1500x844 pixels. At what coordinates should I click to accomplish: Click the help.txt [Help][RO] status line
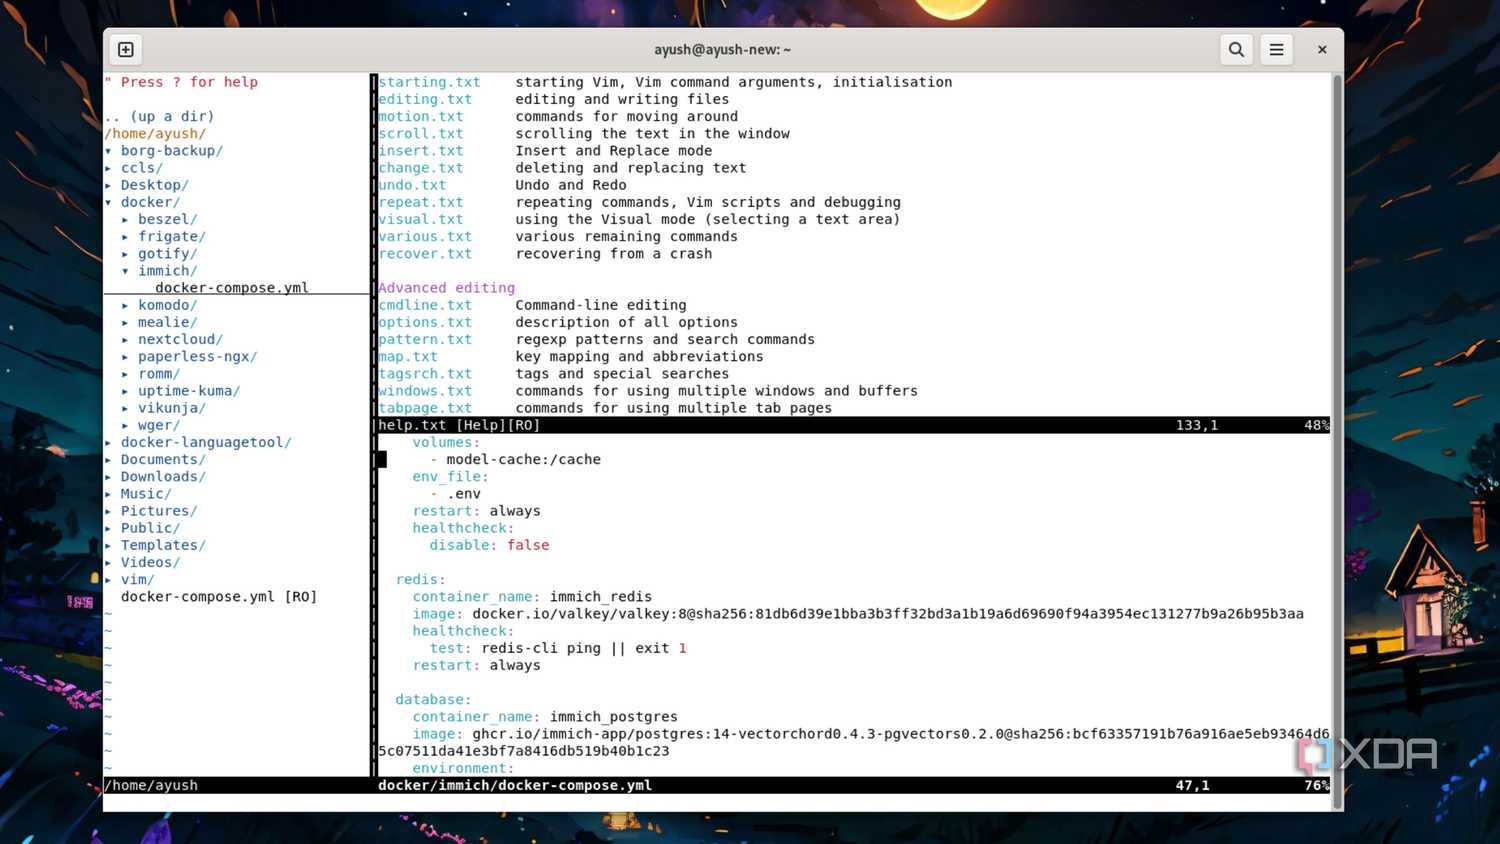coord(853,425)
